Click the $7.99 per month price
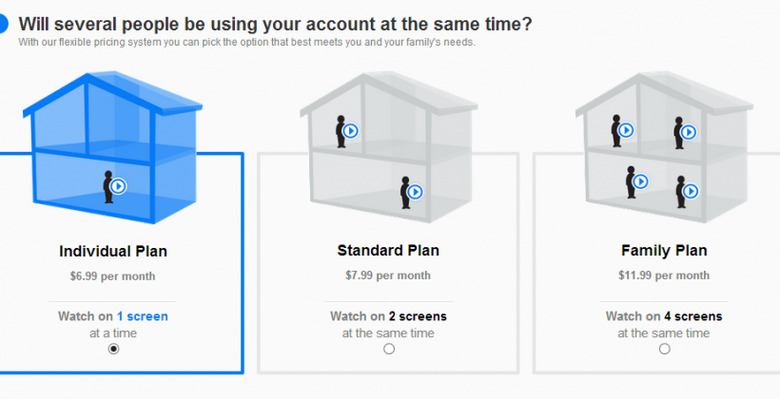The image size is (780, 399). click(x=388, y=275)
